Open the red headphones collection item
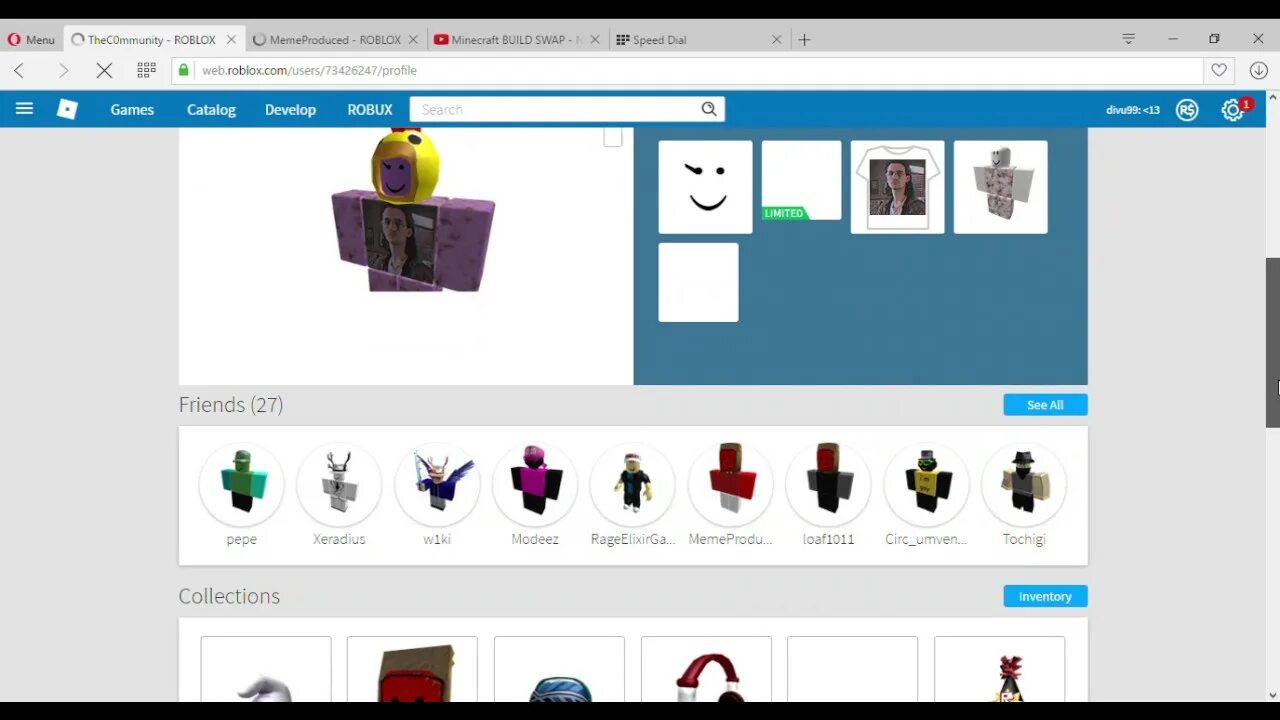 706,669
